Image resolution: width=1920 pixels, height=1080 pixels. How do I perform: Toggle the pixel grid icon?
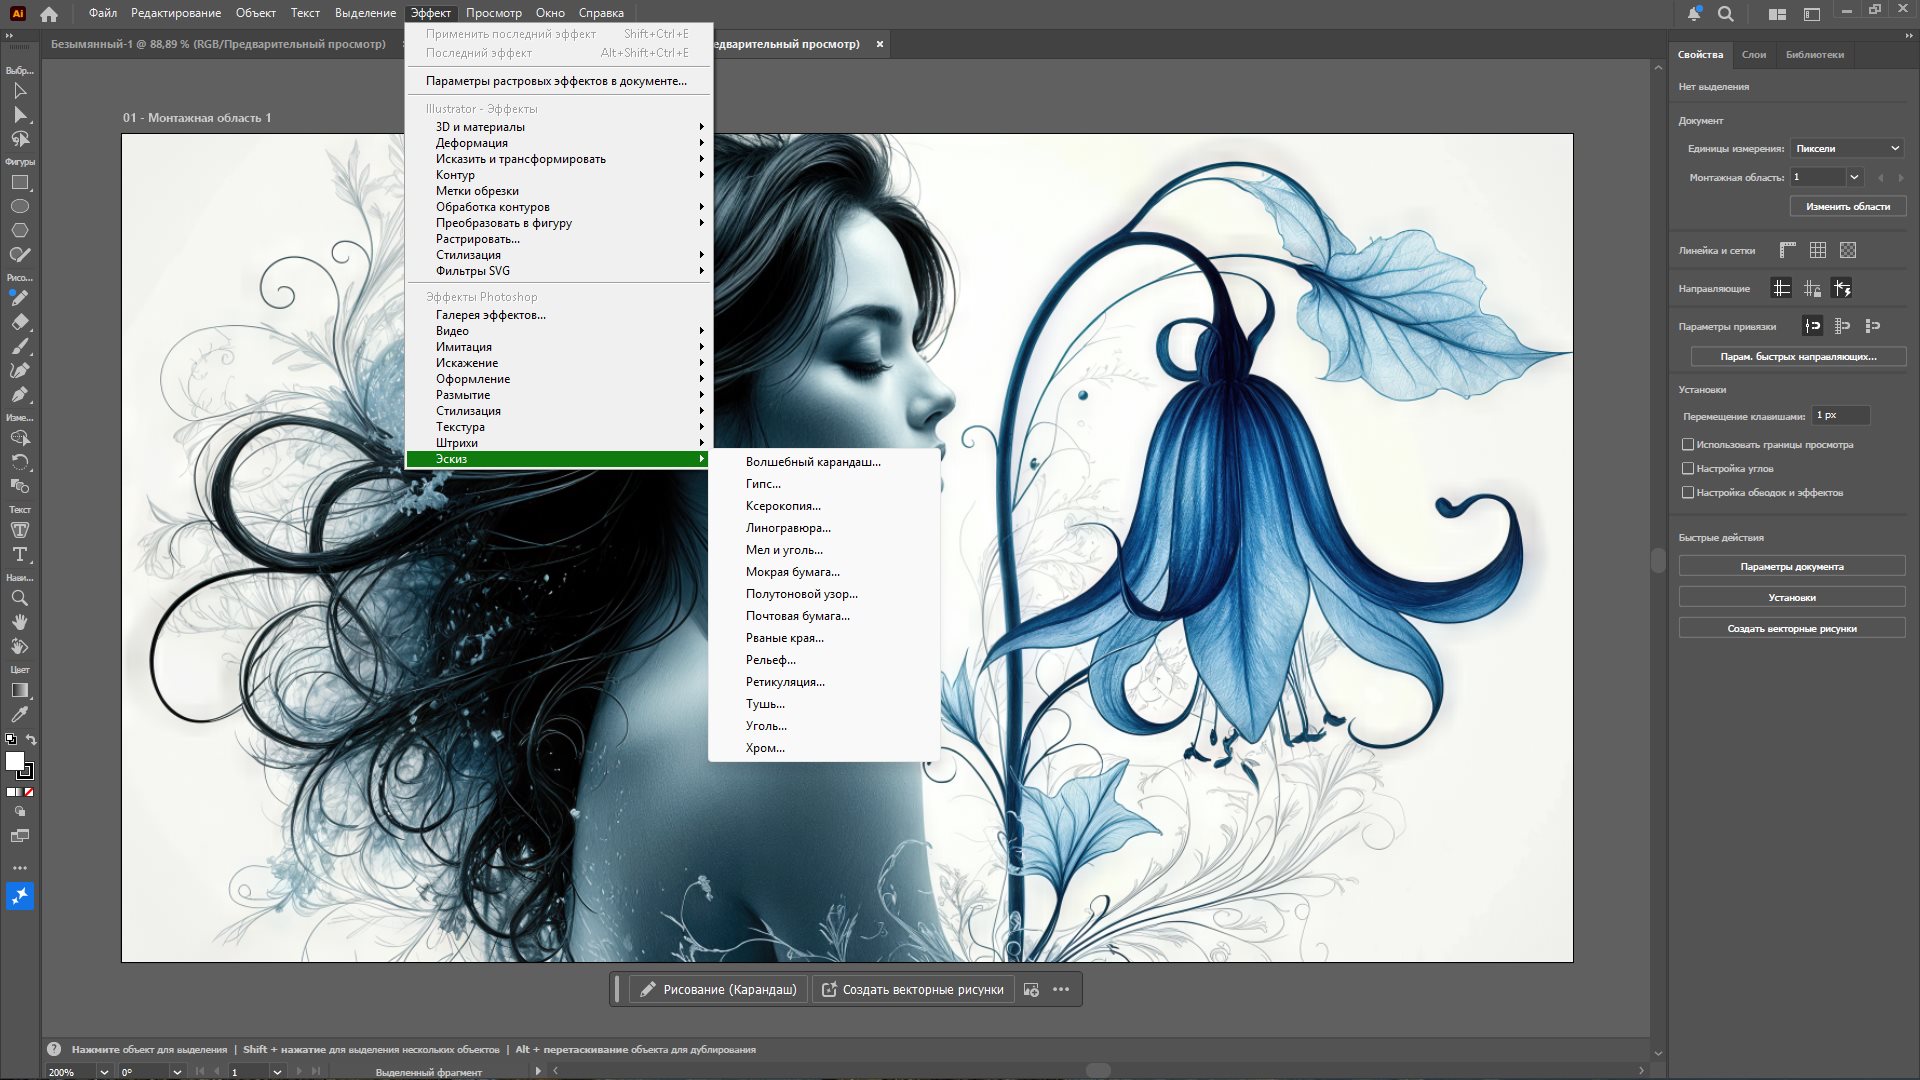point(1848,250)
